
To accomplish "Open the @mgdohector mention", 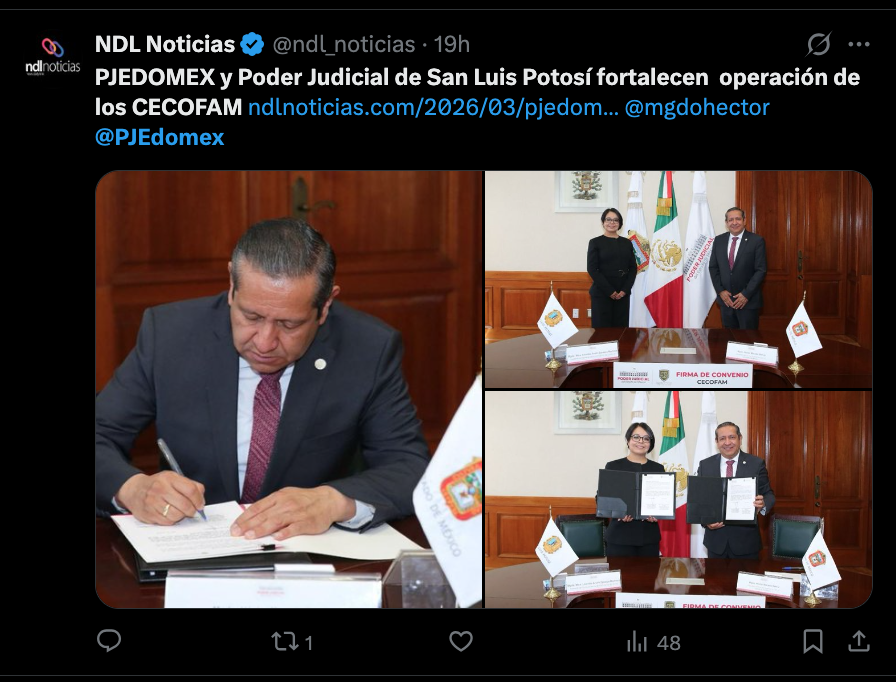I will click(697, 107).
